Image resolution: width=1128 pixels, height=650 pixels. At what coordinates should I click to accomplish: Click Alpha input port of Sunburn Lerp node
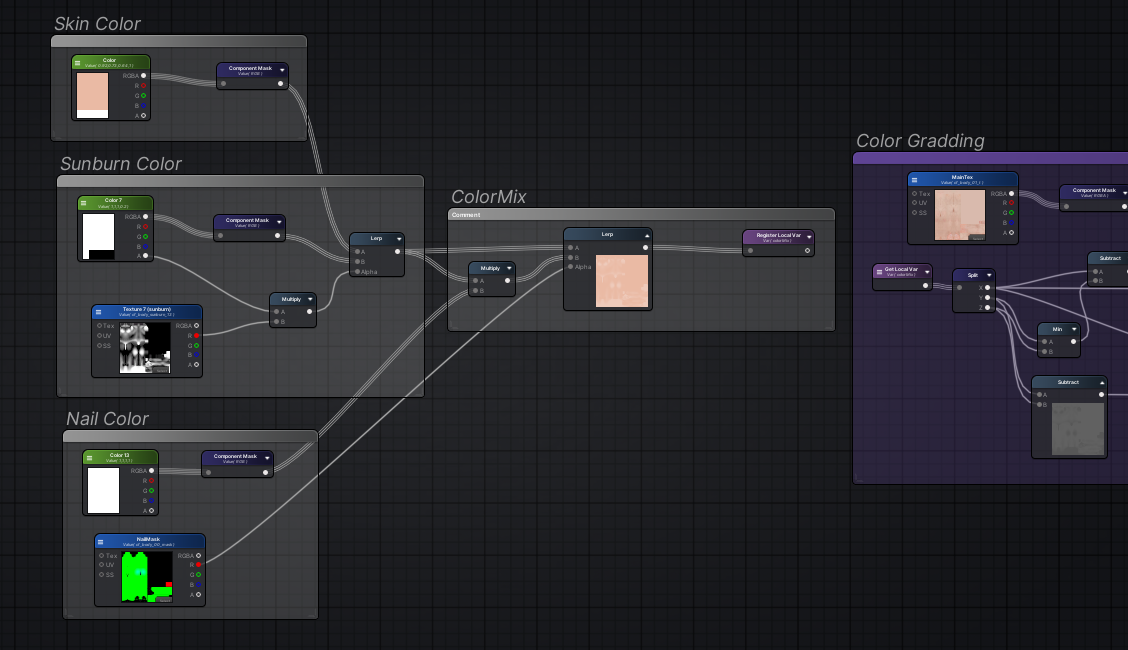358,272
